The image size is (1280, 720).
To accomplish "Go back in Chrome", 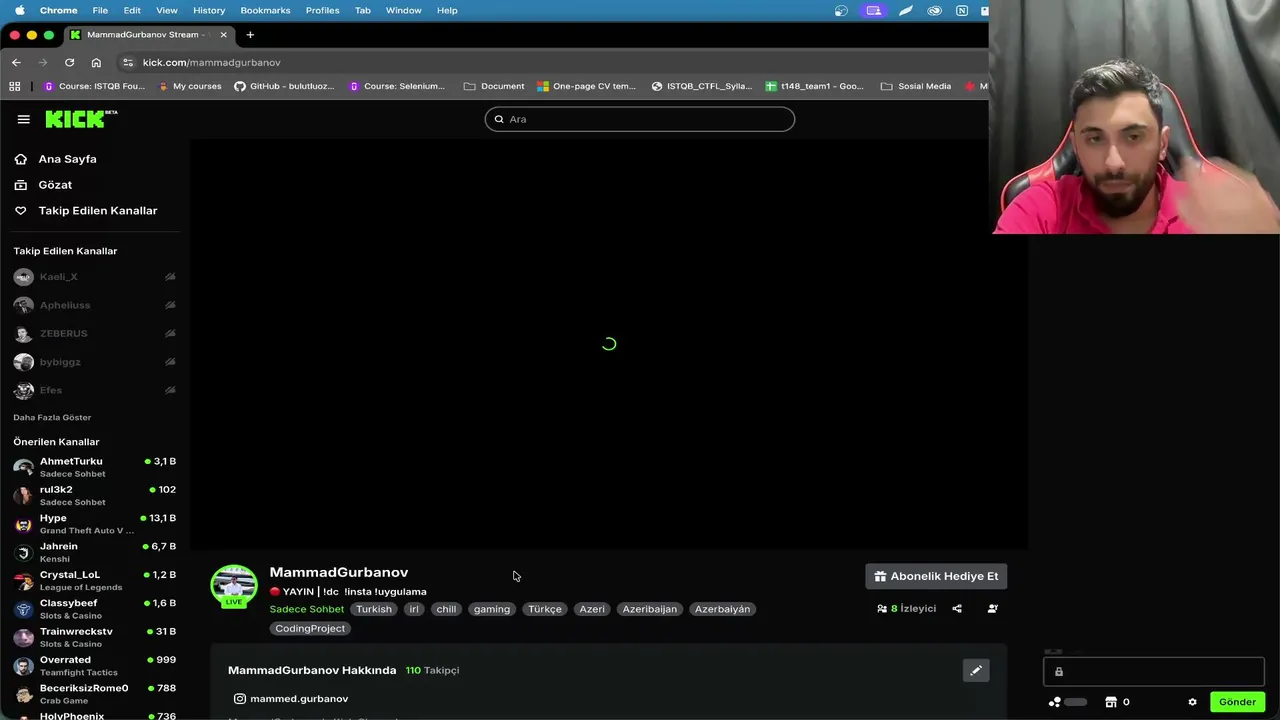I will pos(16,62).
